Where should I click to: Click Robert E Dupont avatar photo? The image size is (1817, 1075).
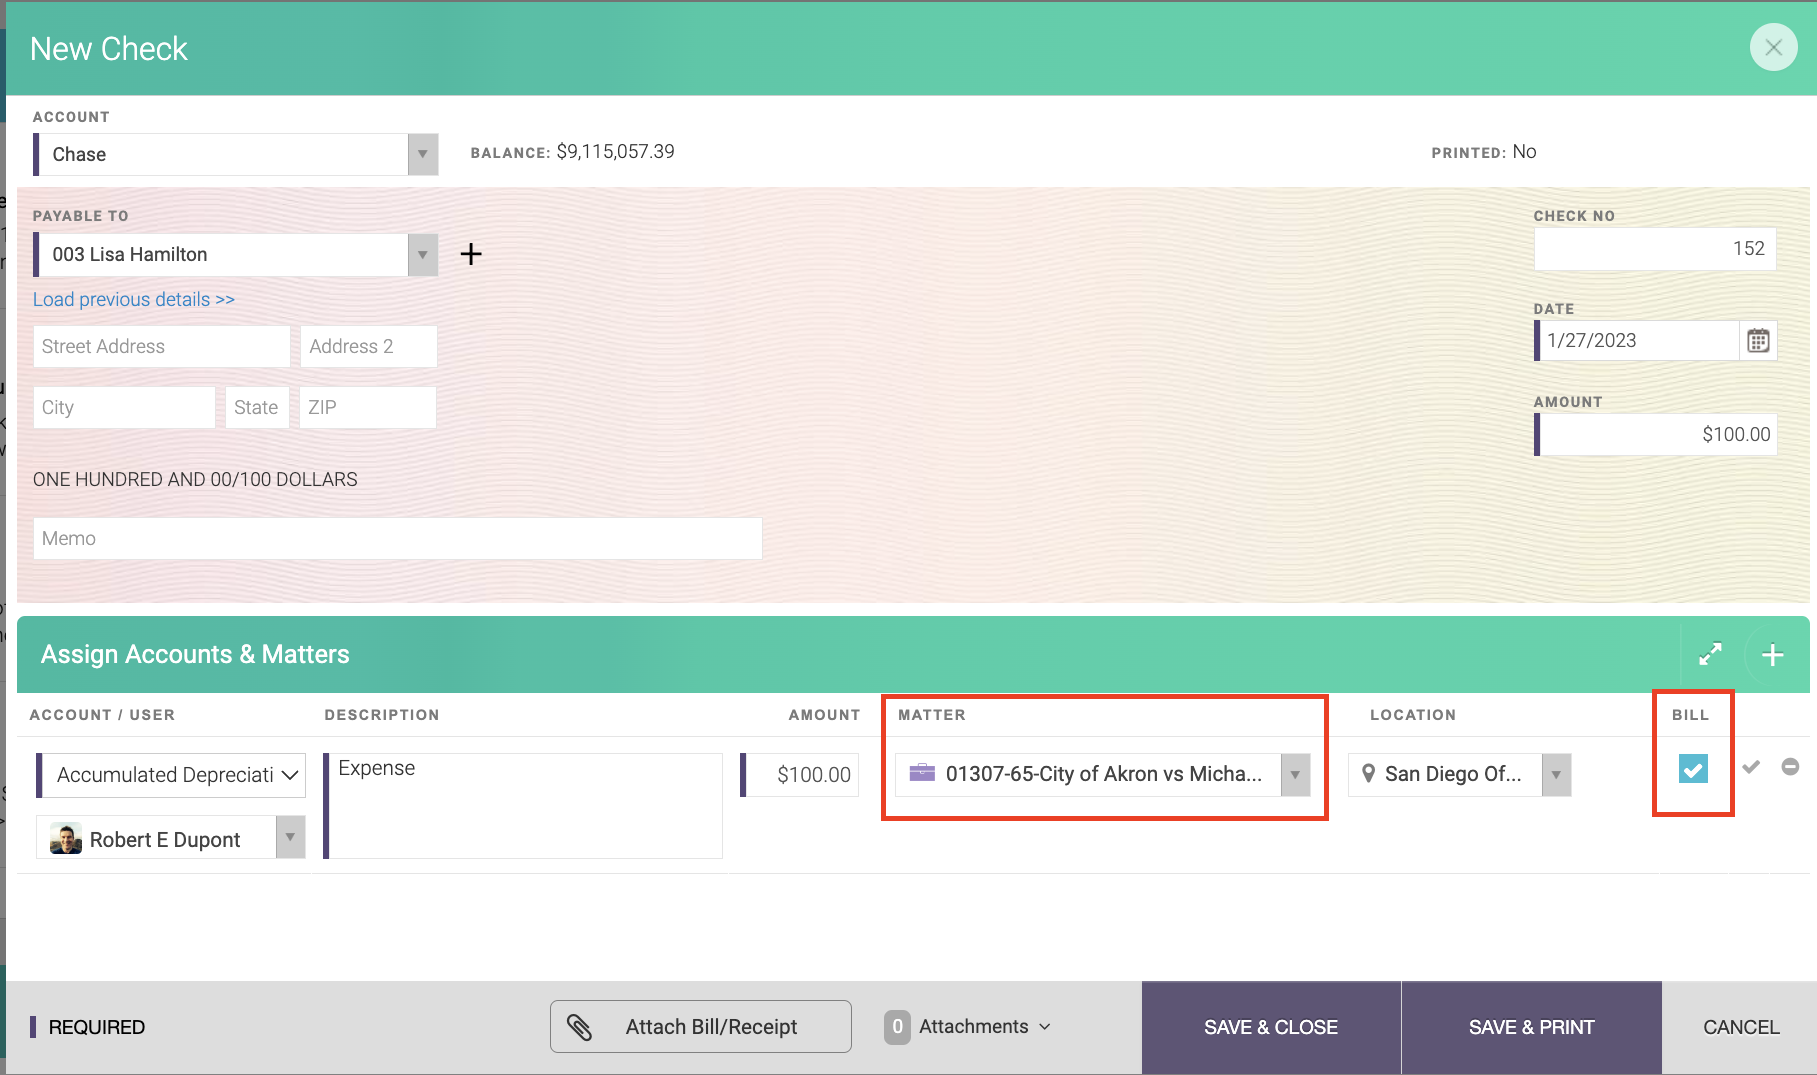(66, 838)
